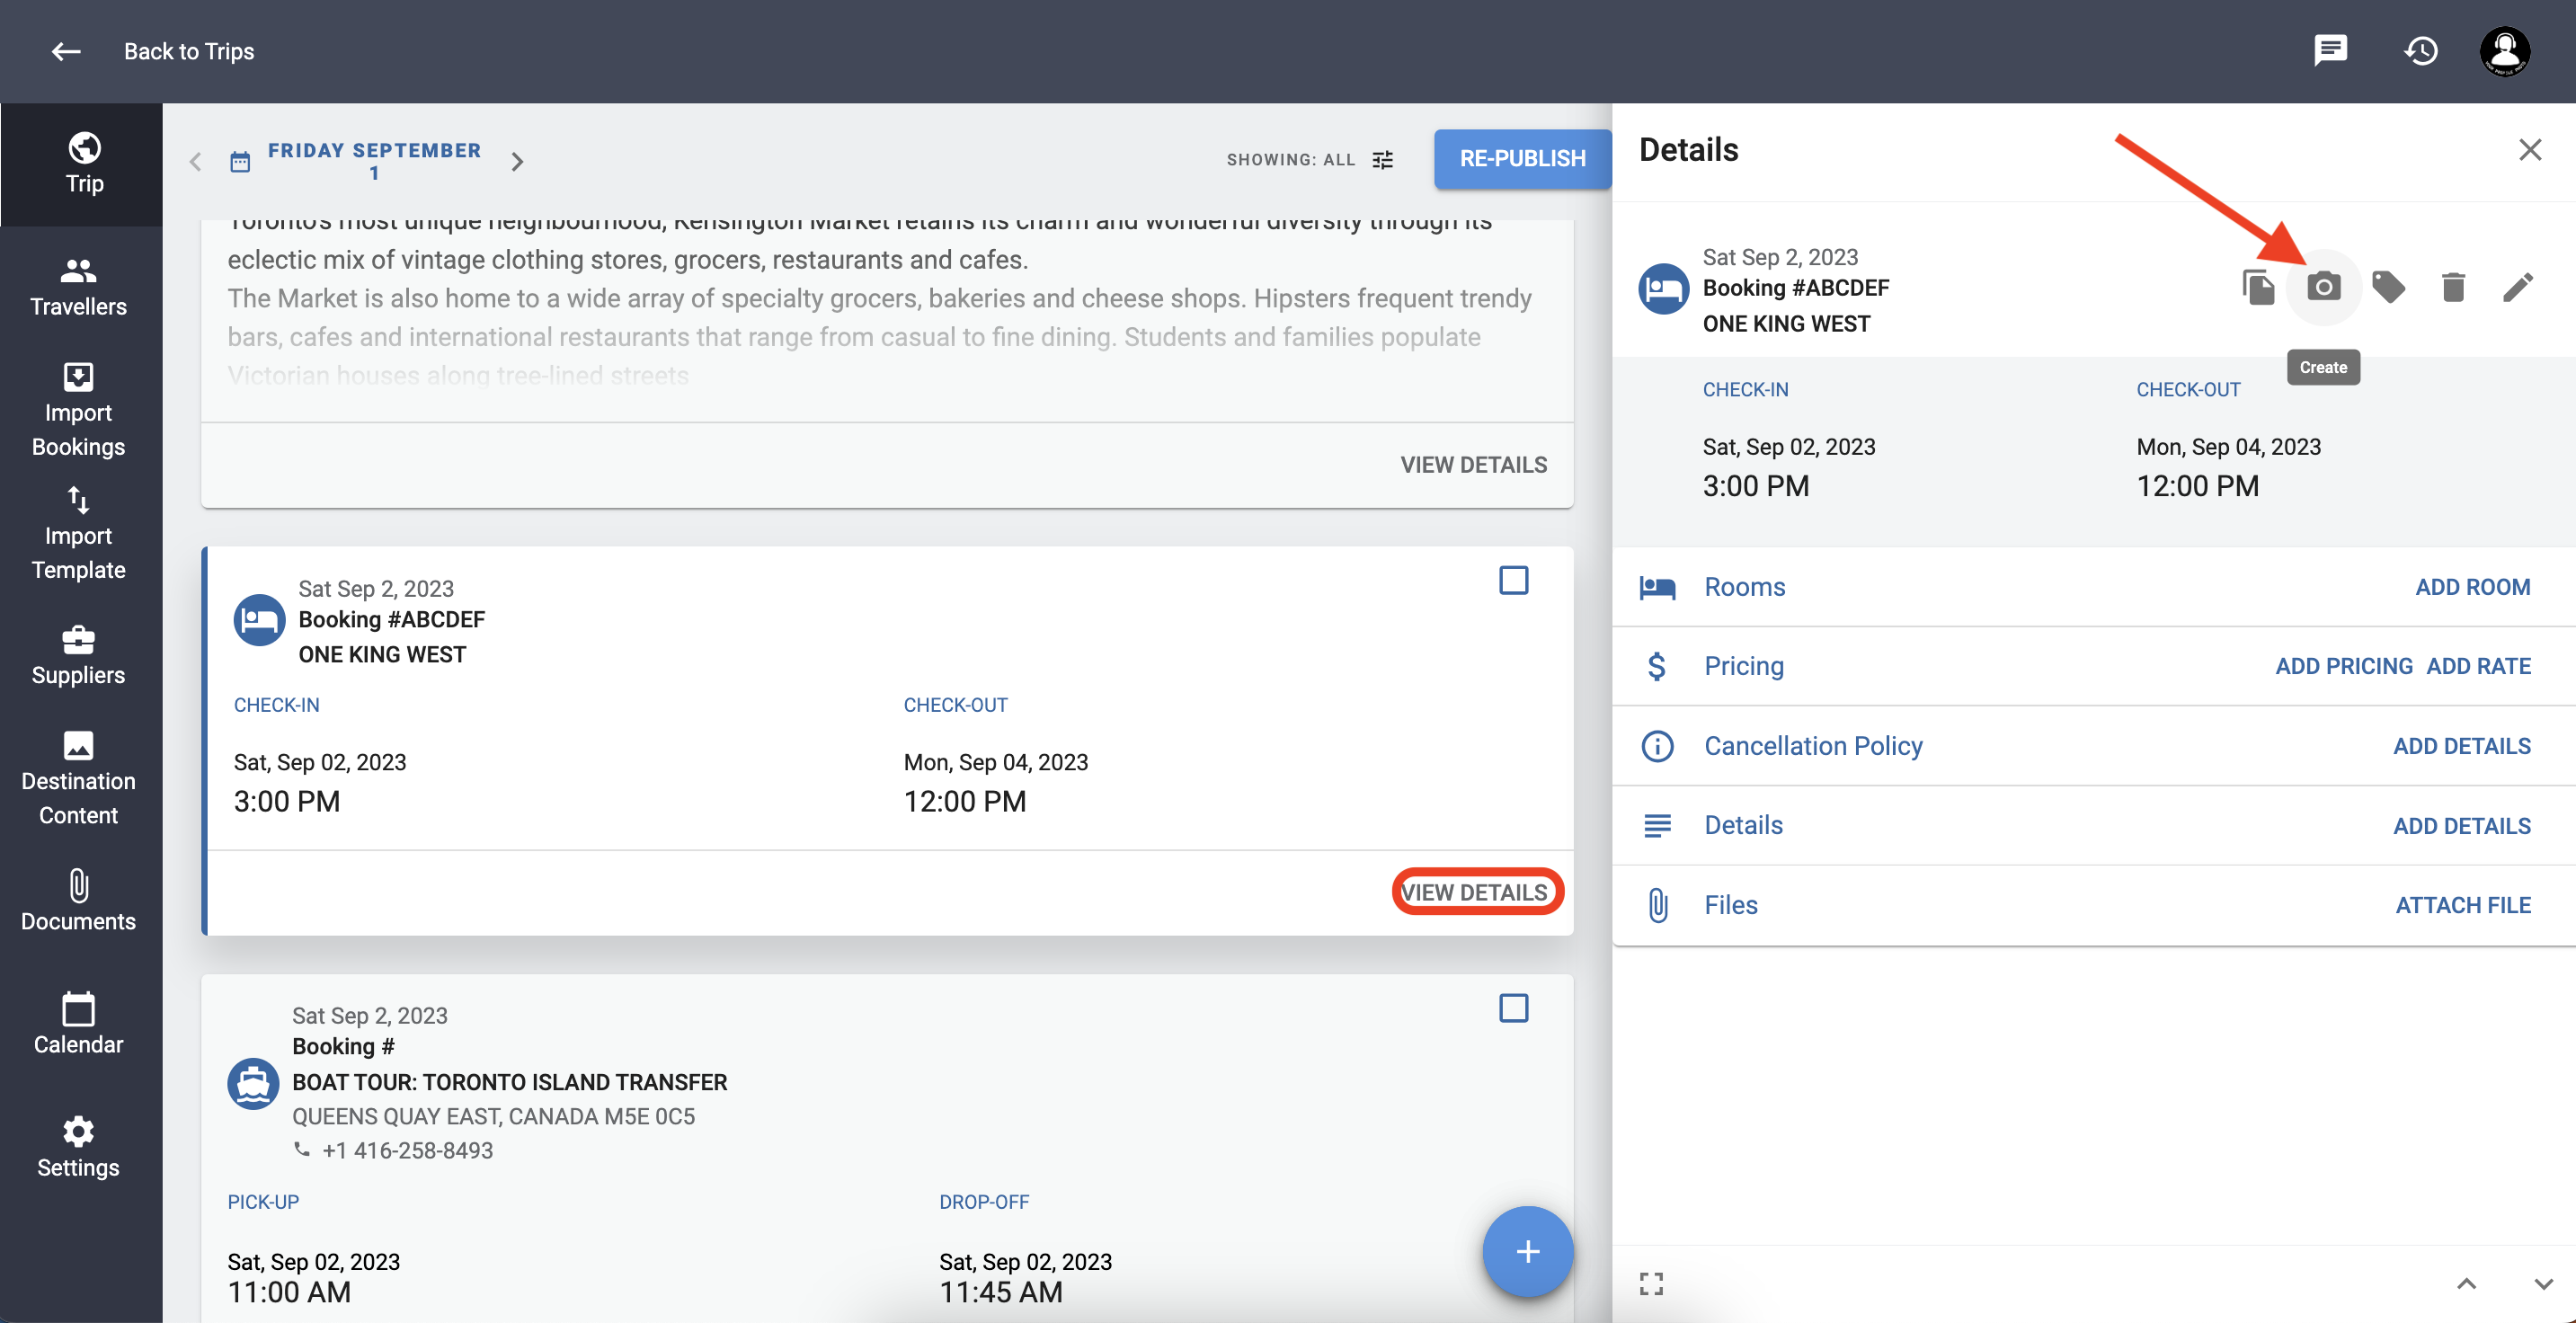Go to next day chevron
Screen dimensions: 2576x1323
click(x=517, y=161)
